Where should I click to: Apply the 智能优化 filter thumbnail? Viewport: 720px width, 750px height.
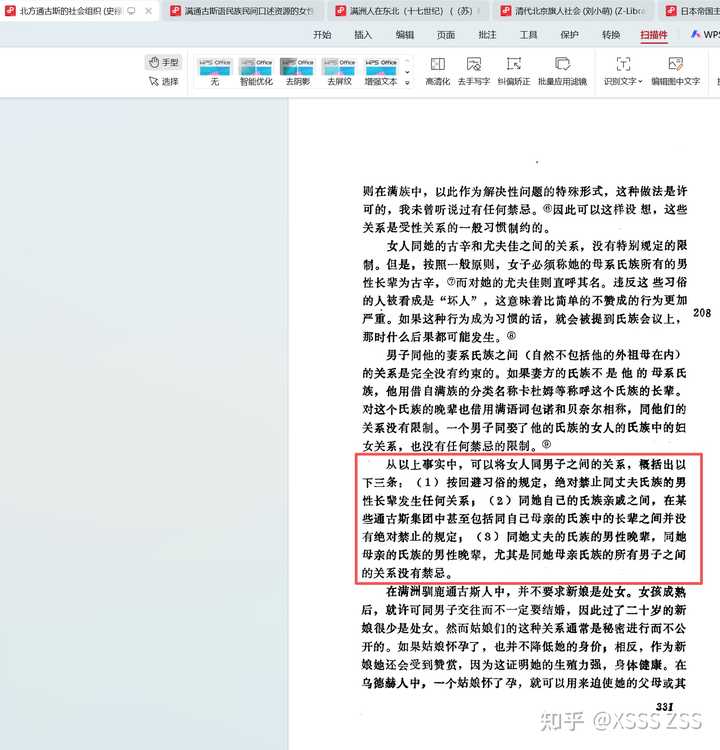pos(256,70)
